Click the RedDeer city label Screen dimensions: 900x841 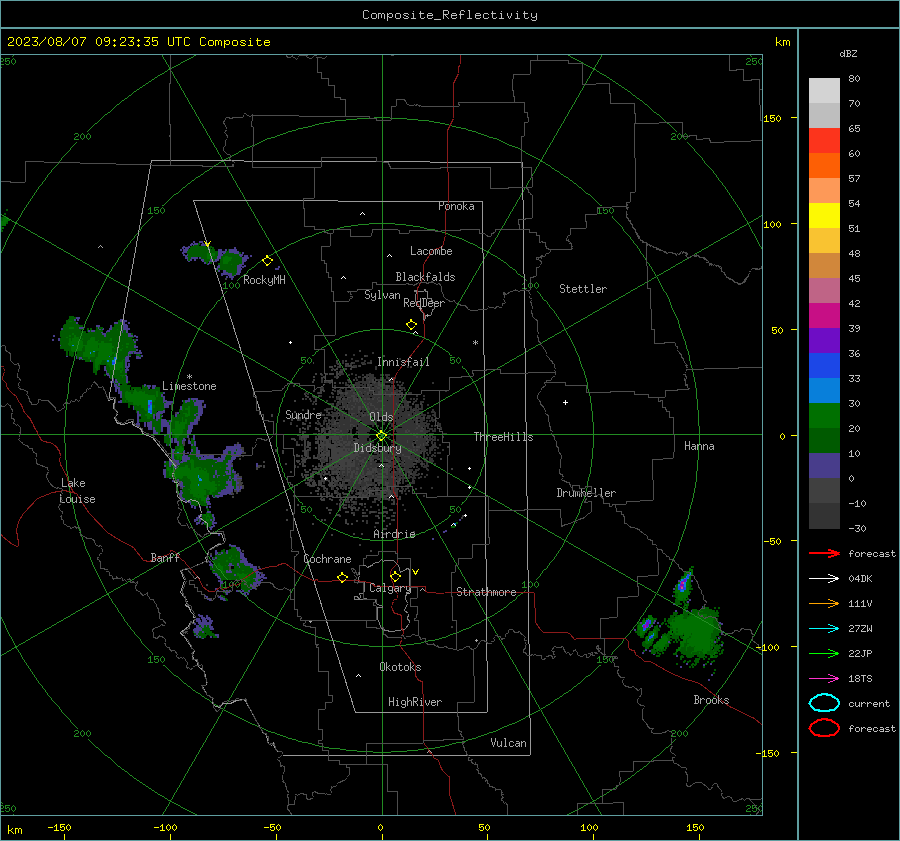click(x=424, y=303)
